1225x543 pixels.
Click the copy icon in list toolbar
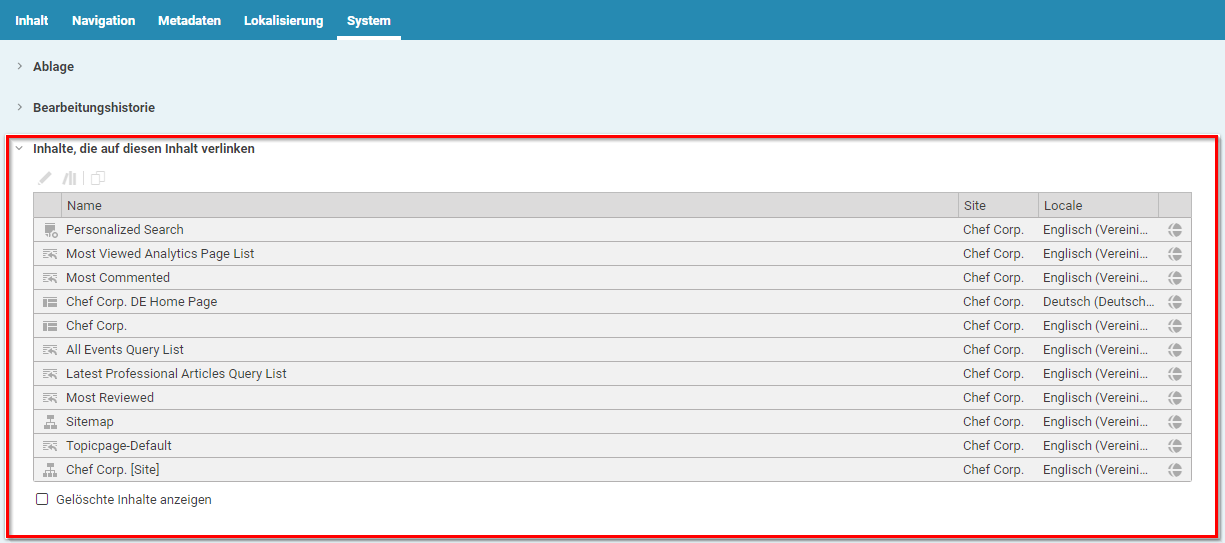click(x=98, y=178)
